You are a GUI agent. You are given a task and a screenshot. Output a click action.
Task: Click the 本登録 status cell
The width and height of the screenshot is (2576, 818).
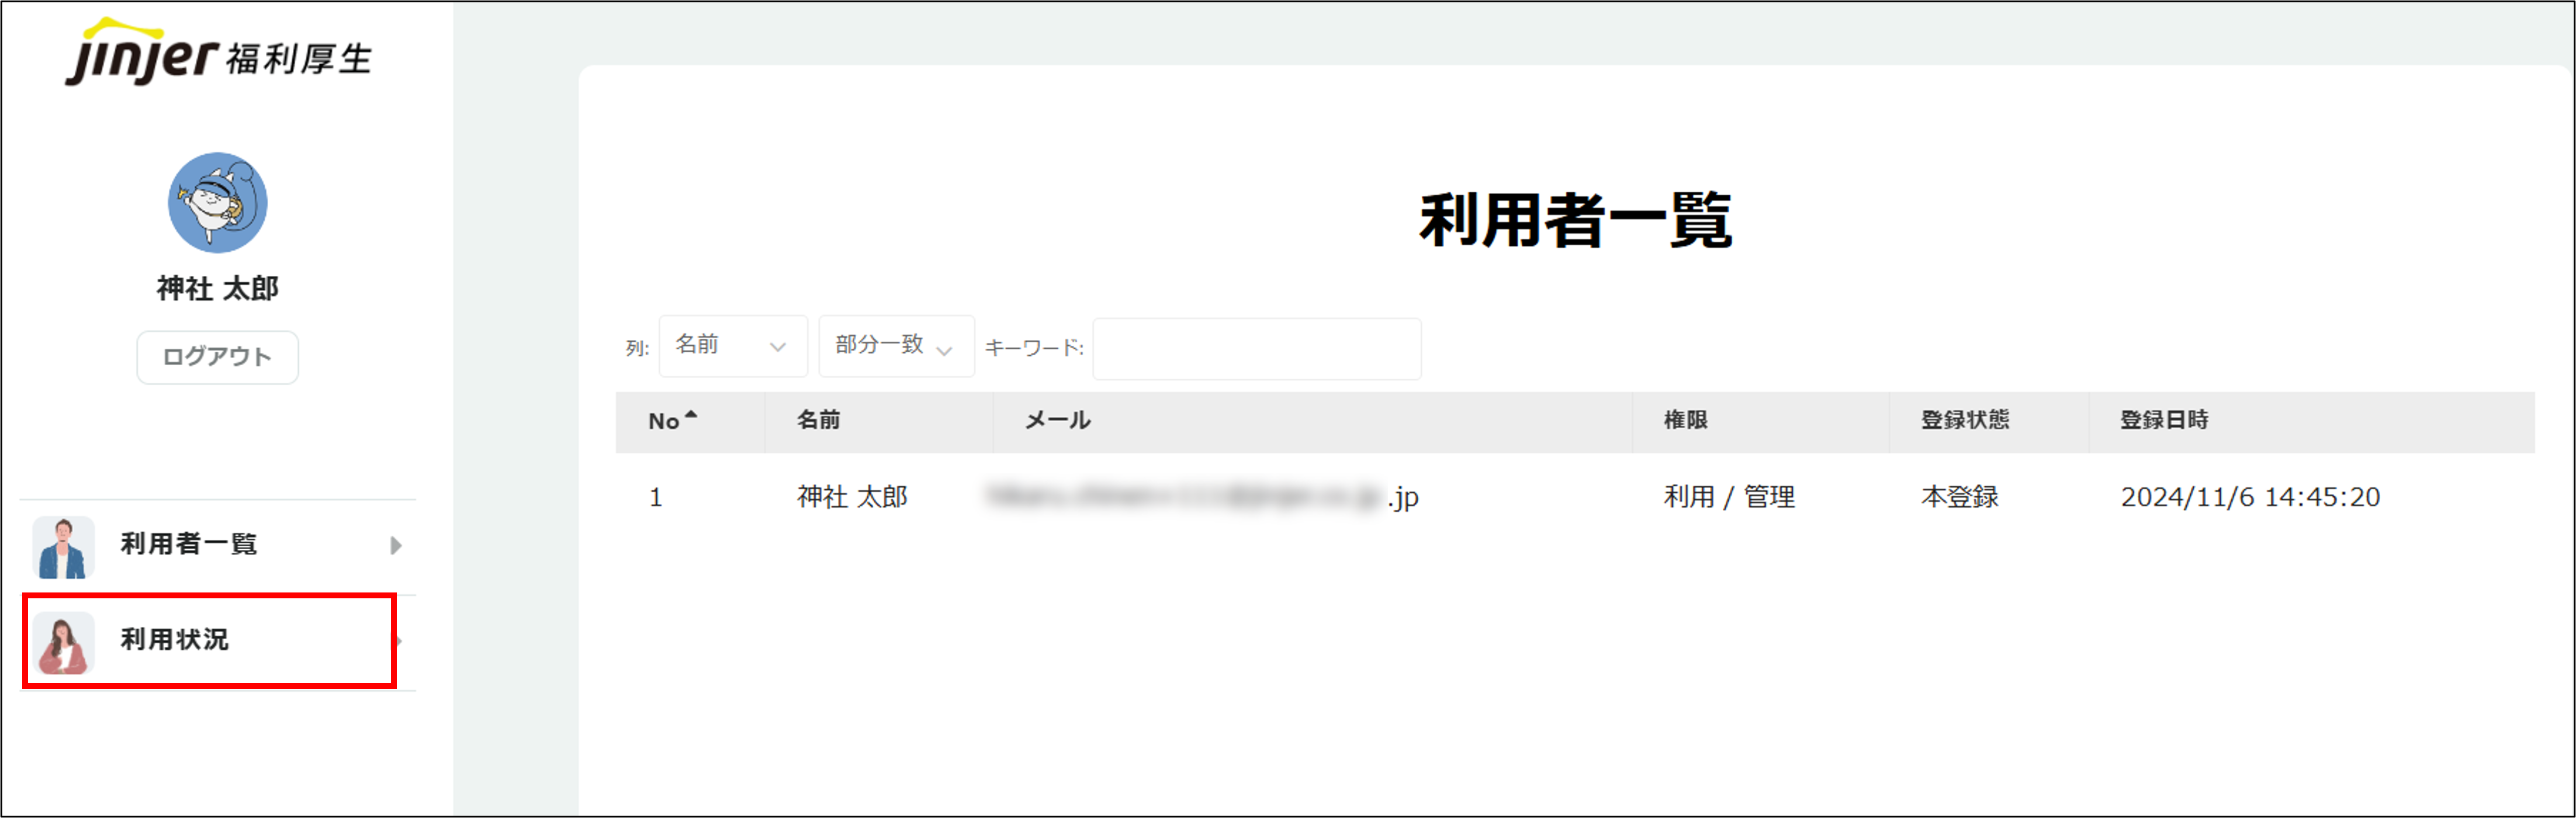coord(1959,497)
